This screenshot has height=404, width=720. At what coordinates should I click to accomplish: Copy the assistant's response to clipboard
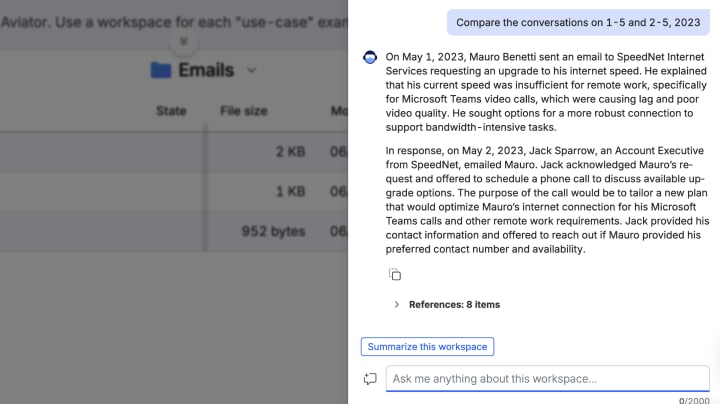point(395,275)
